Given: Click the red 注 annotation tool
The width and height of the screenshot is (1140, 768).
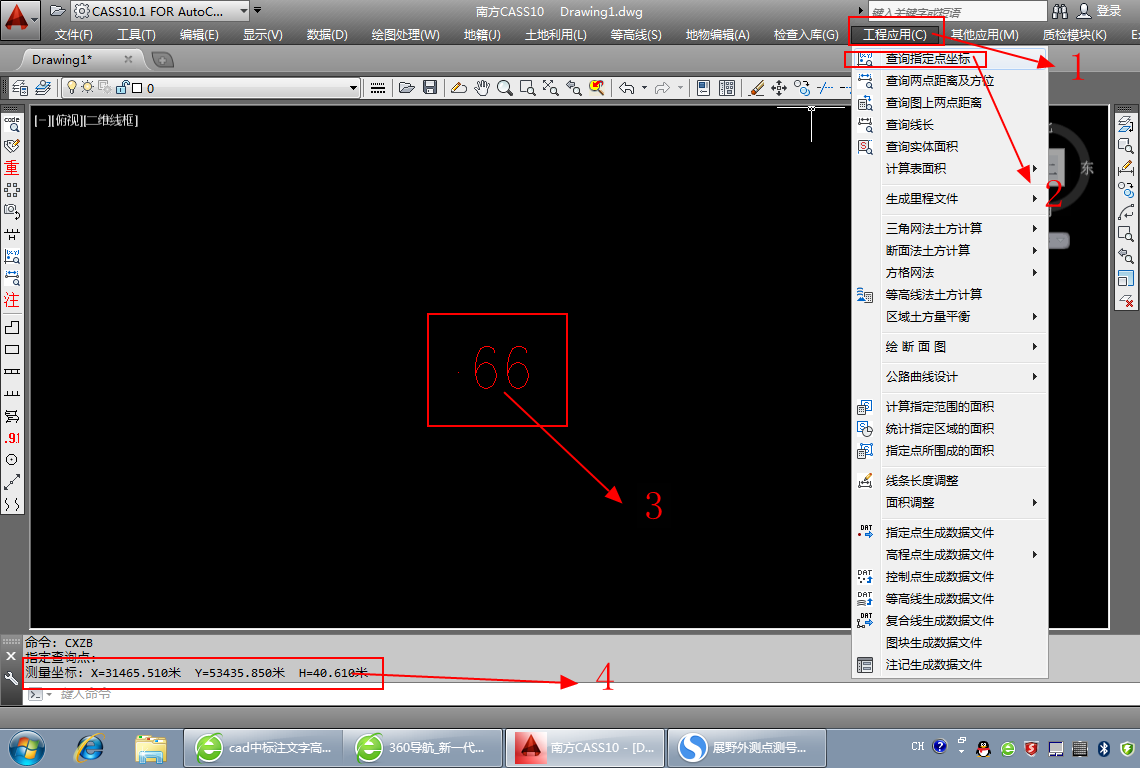Looking at the screenshot, I should (x=12, y=299).
